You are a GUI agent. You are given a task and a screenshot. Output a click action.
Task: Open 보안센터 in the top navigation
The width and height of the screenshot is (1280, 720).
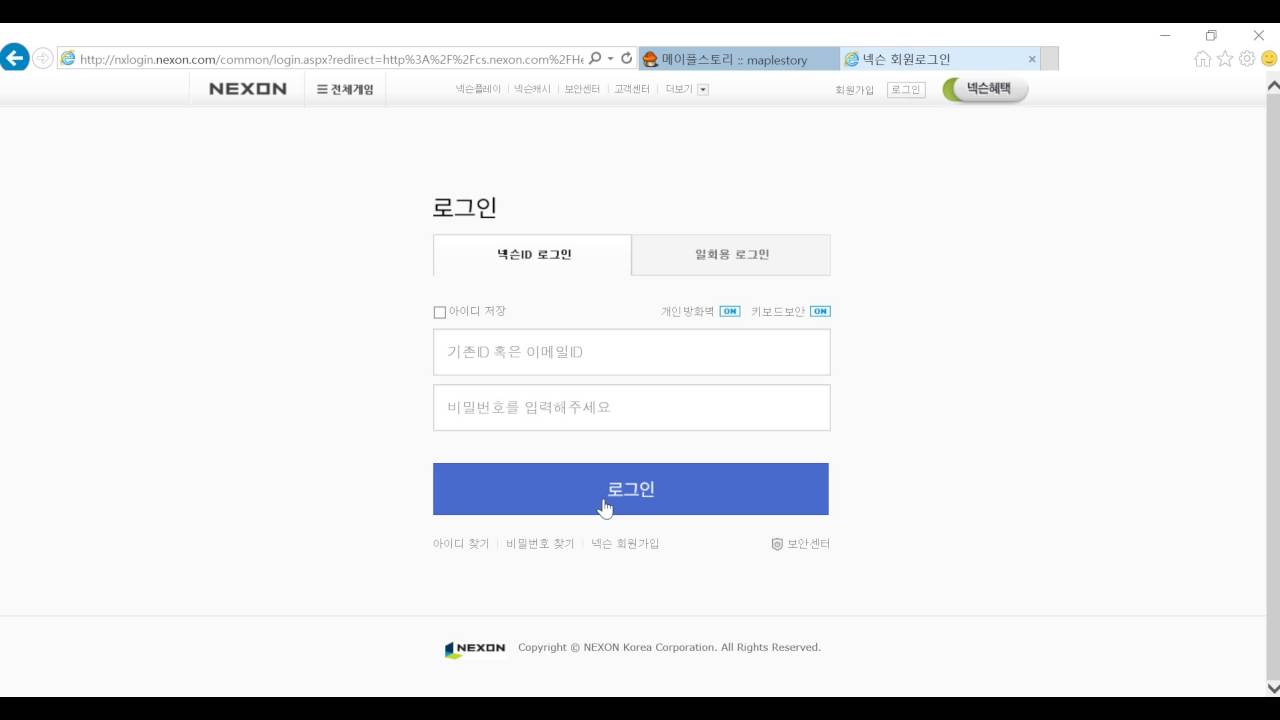tap(582, 89)
